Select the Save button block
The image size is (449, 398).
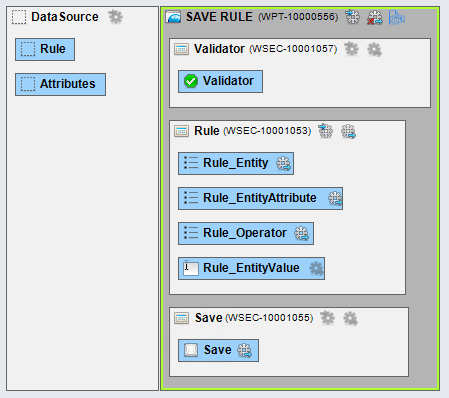point(218,350)
